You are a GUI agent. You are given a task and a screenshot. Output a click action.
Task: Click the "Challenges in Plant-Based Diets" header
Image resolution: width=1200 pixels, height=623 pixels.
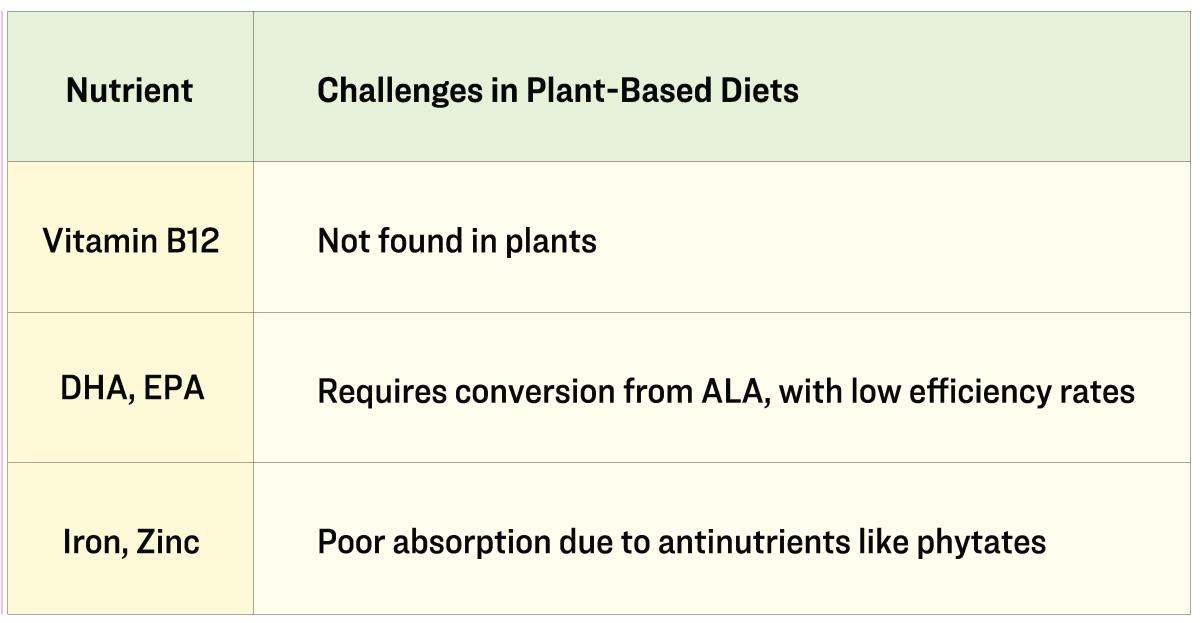(557, 91)
